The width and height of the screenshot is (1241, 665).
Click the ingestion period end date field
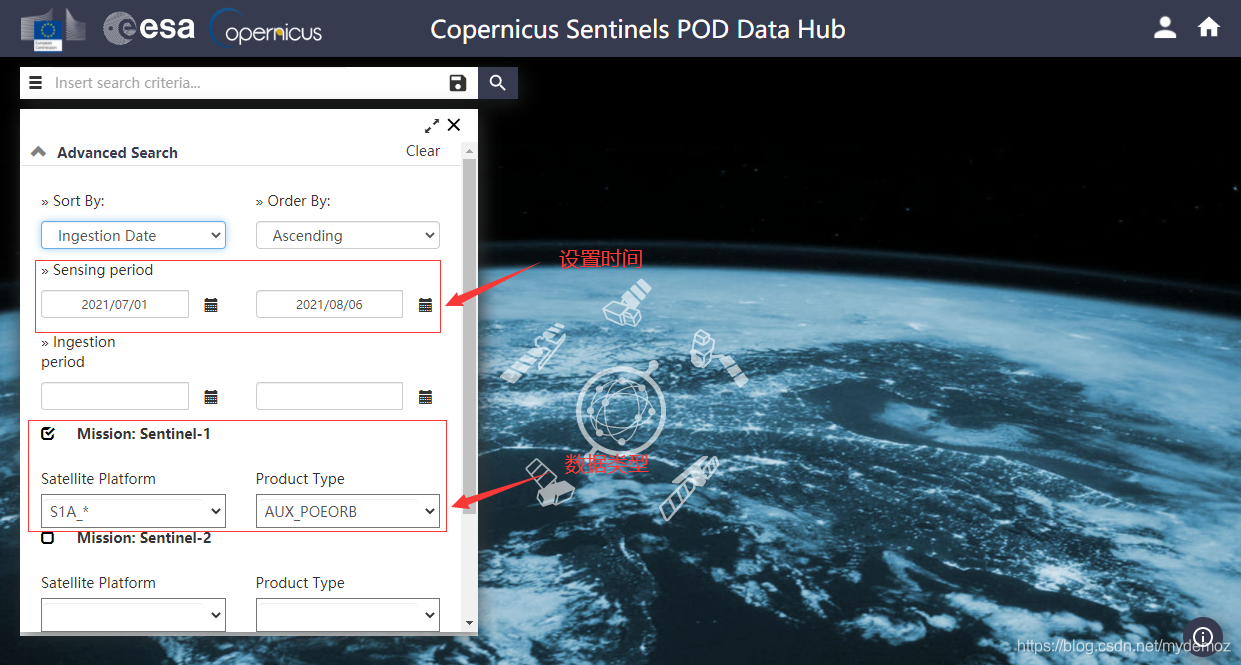point(329,396)
